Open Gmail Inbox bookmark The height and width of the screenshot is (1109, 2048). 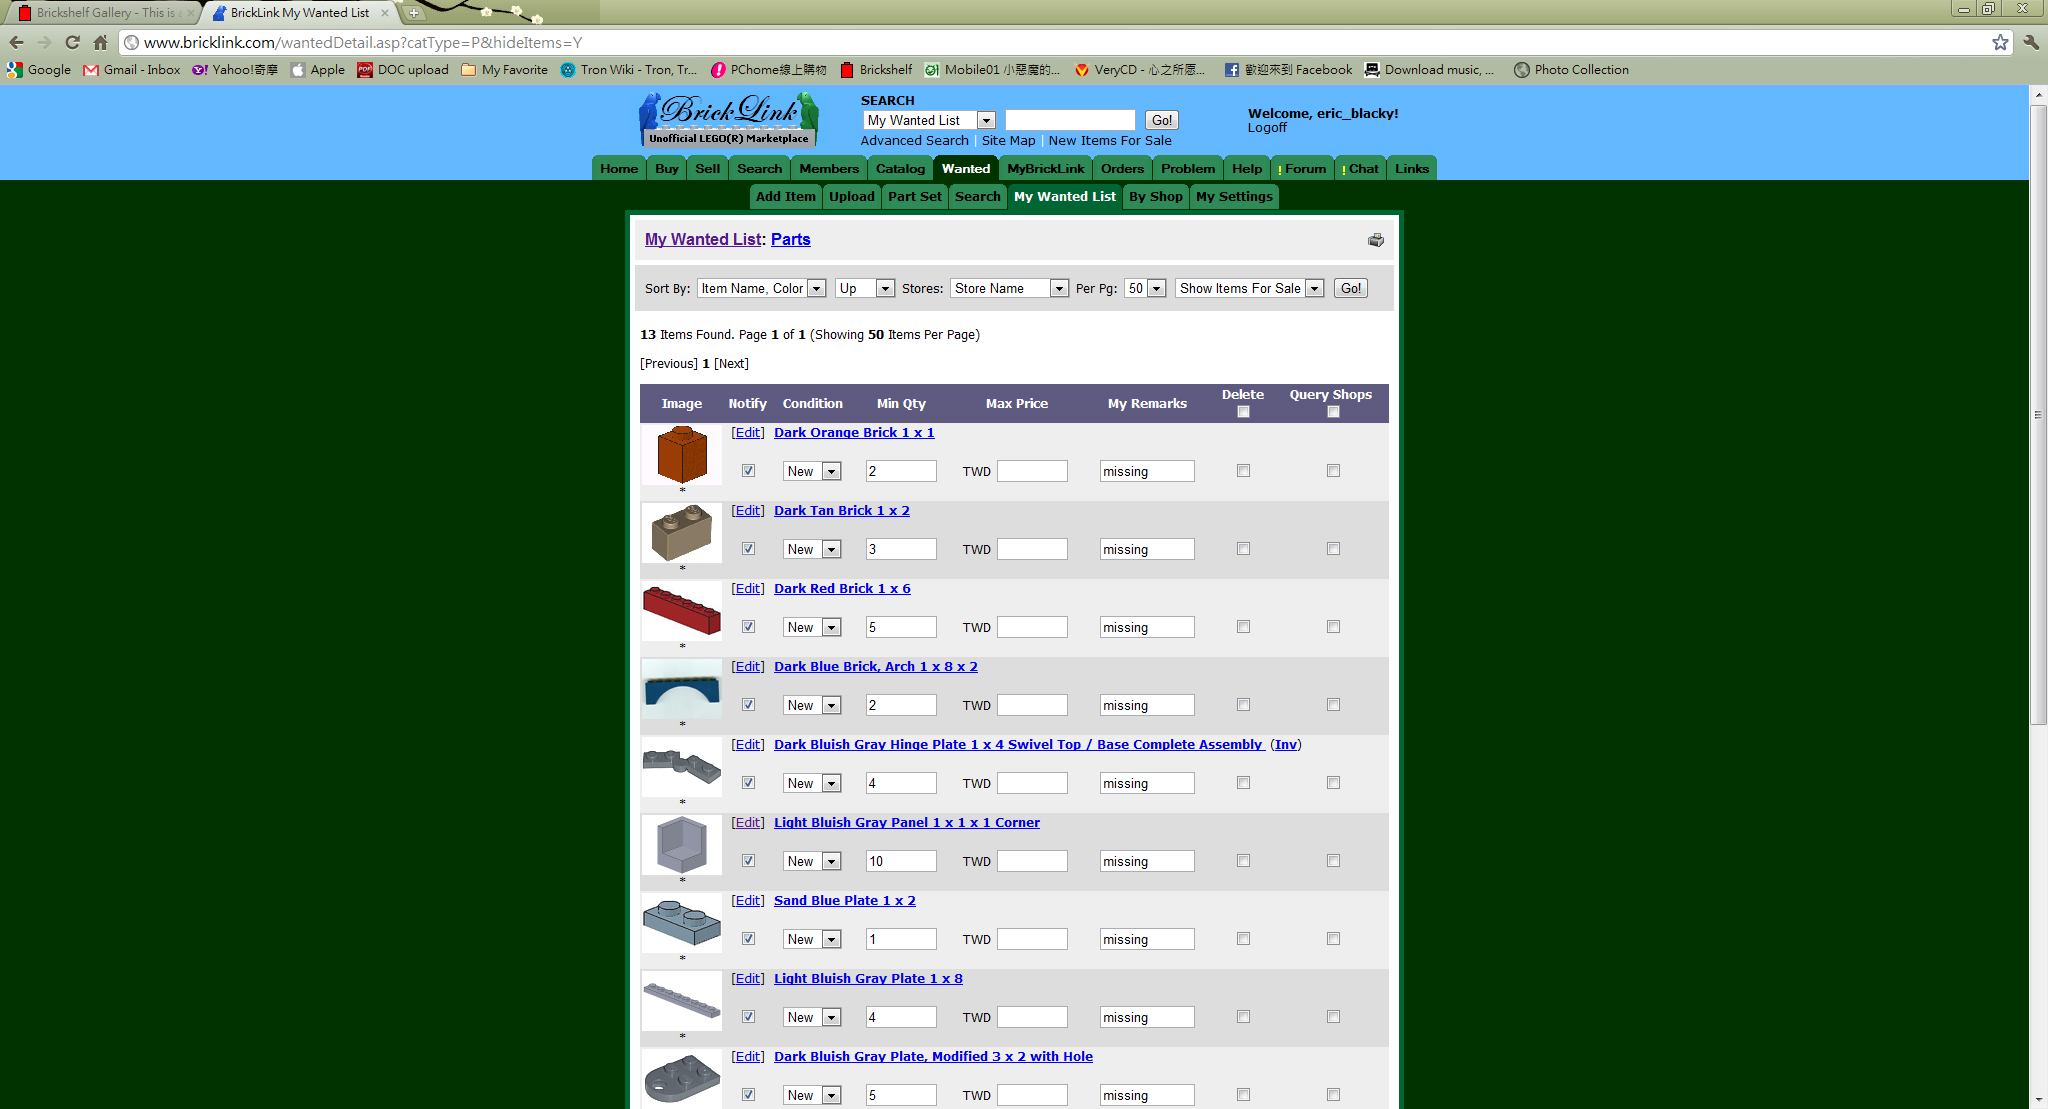coord(132,70)
